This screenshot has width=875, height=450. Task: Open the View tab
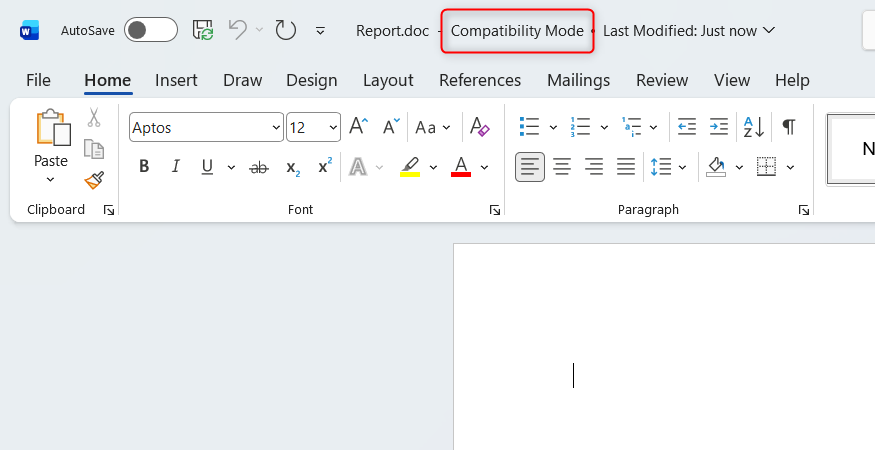732,80
